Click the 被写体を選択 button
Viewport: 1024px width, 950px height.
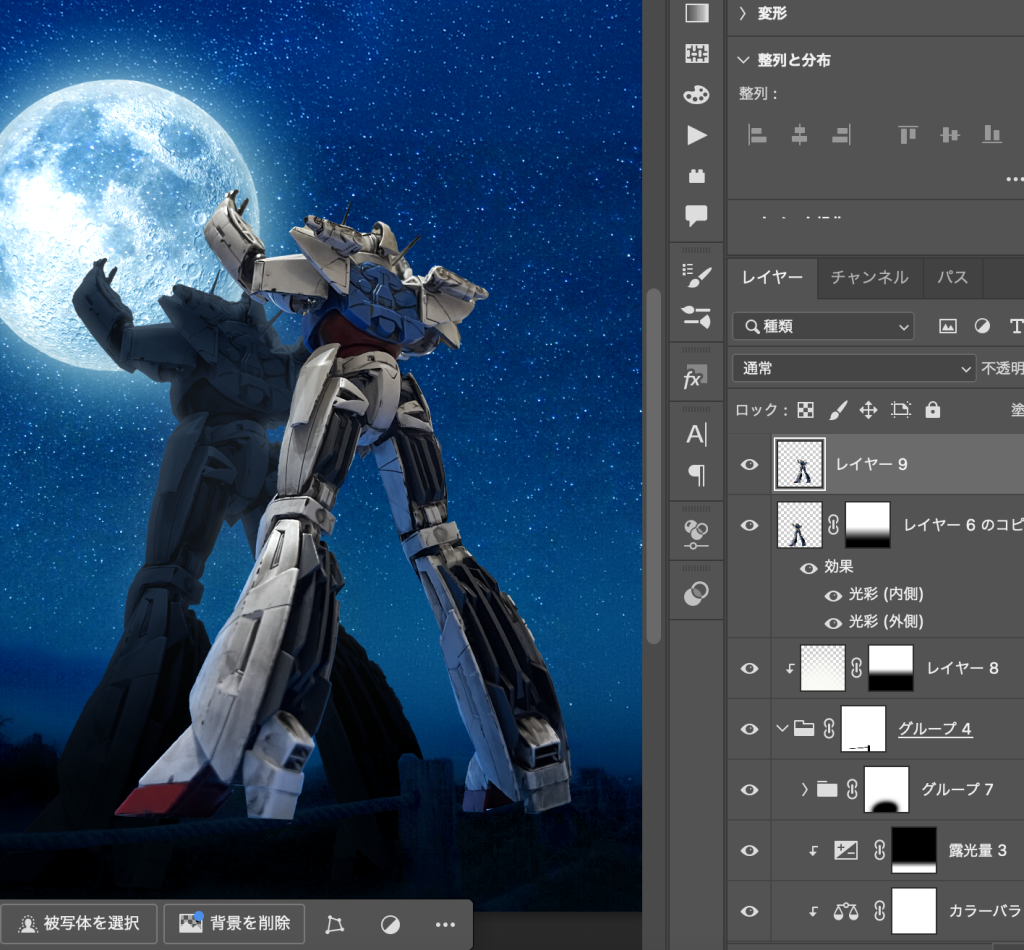pyautogui.click(x=79, y=923)
